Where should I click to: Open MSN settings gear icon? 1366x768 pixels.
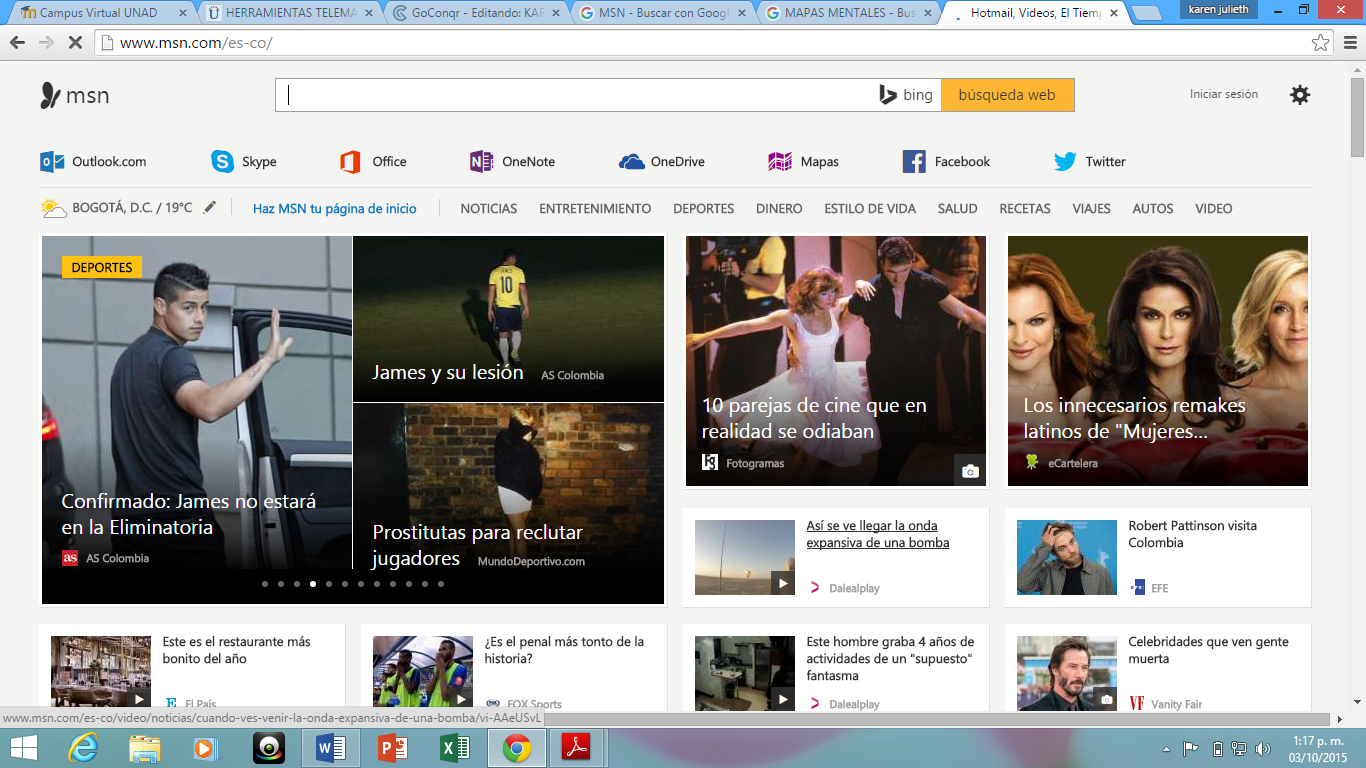coord(1299,95)
